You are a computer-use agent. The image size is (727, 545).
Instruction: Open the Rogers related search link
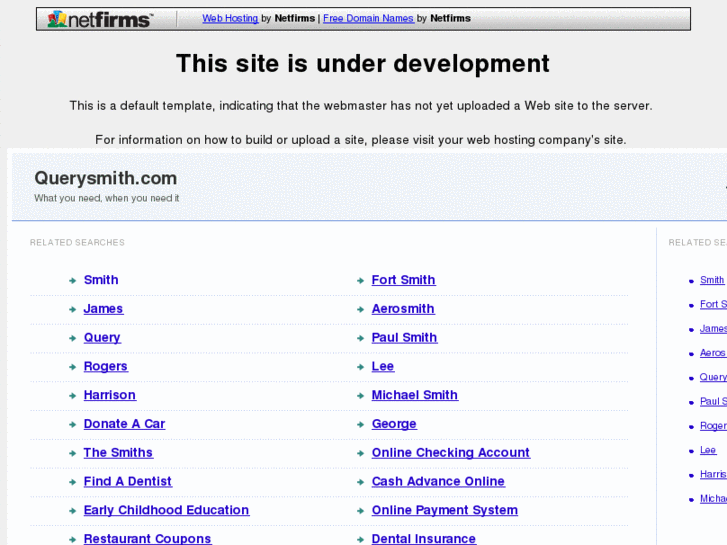click(106, 366)
